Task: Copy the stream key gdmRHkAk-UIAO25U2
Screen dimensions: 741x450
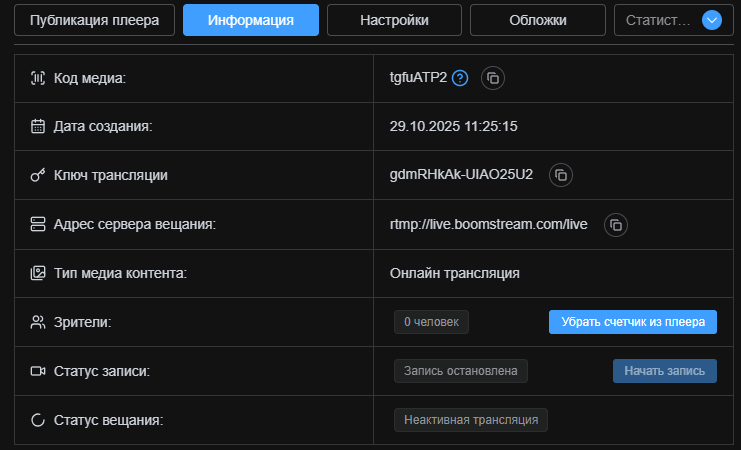Action: pos(561,175)
